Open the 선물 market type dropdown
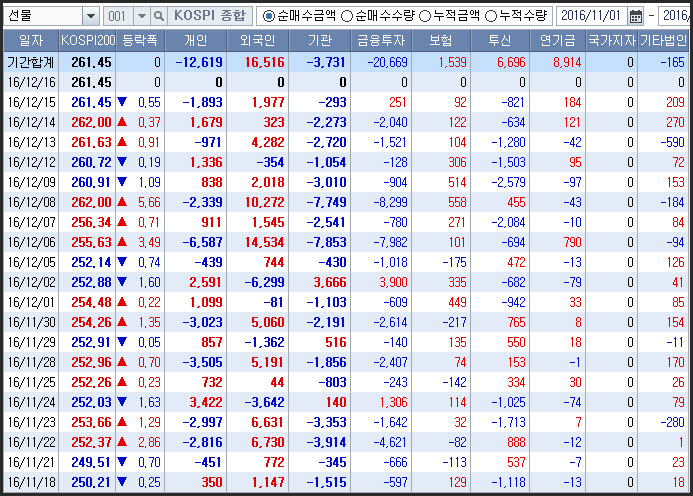Viewport: 693px width, 496px height. (91, 16)
